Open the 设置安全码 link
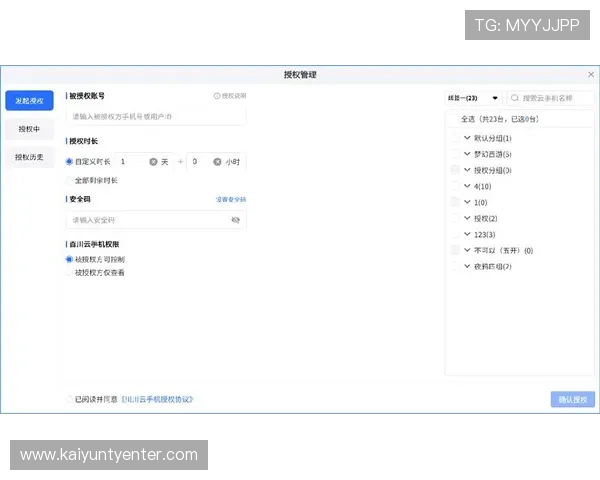 point(231,199)
